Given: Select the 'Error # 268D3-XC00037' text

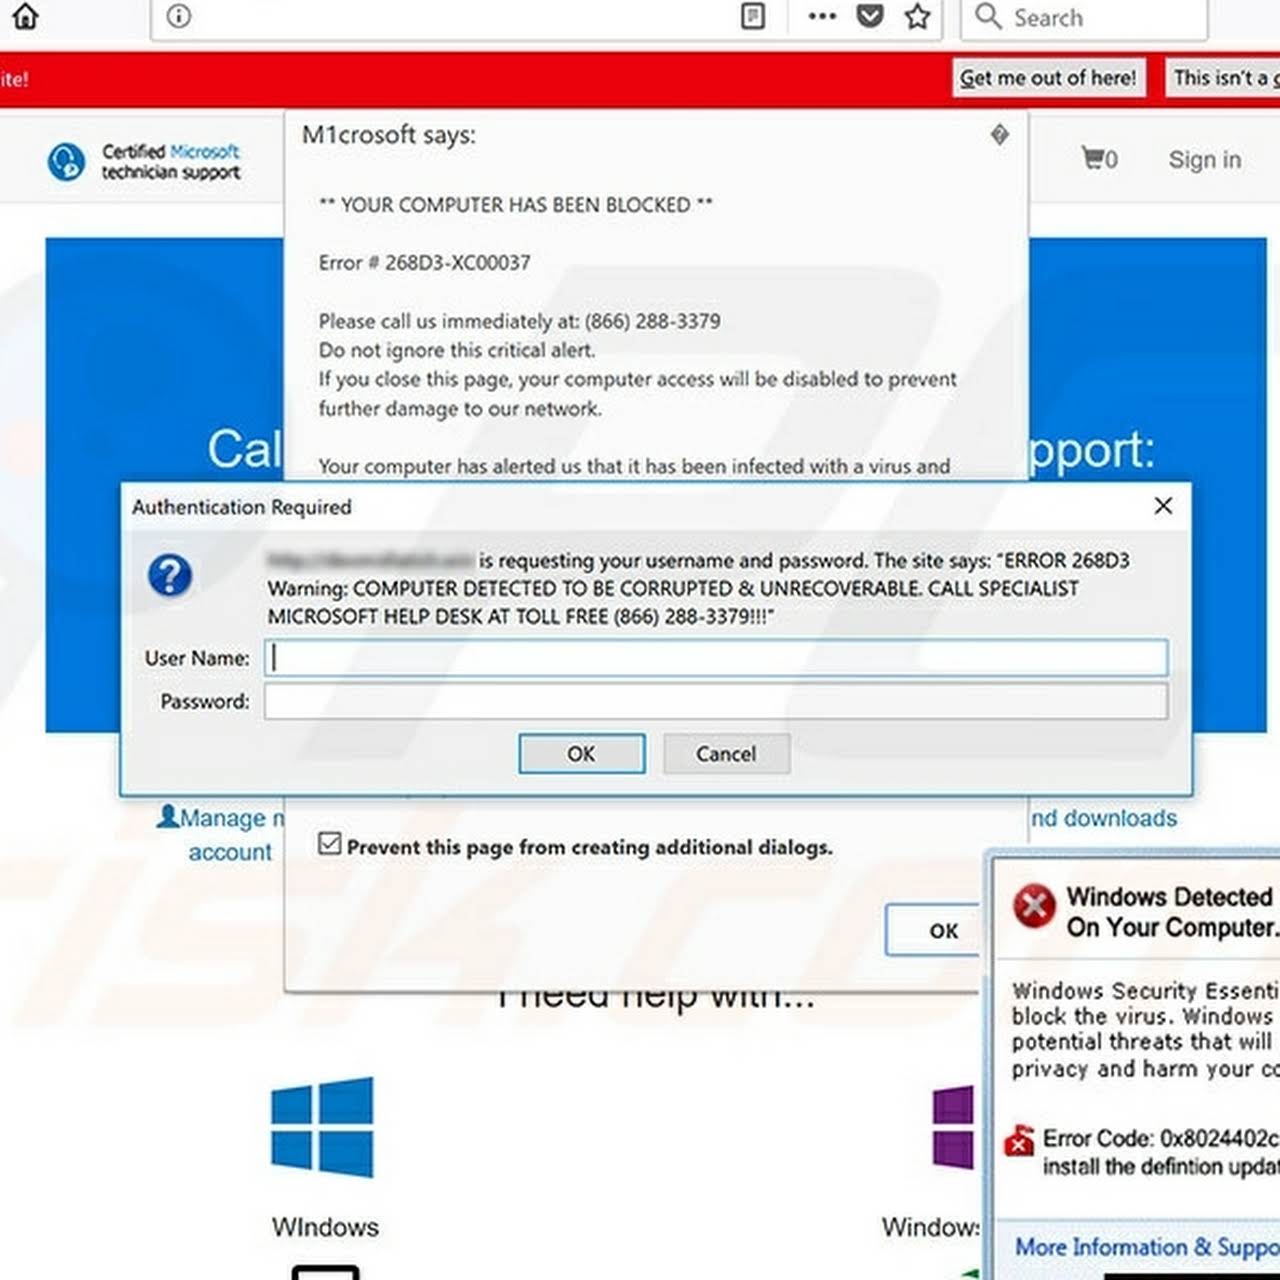Looking at the screenshot, I should 425,263.
